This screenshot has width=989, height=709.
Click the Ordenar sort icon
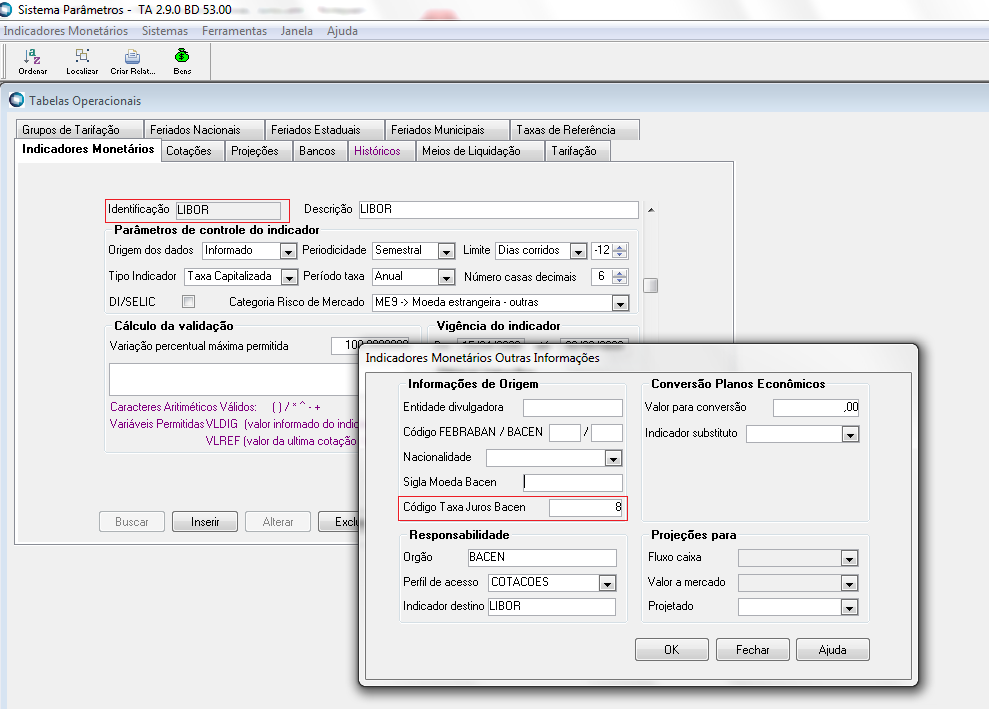click(x=32, y=56)
